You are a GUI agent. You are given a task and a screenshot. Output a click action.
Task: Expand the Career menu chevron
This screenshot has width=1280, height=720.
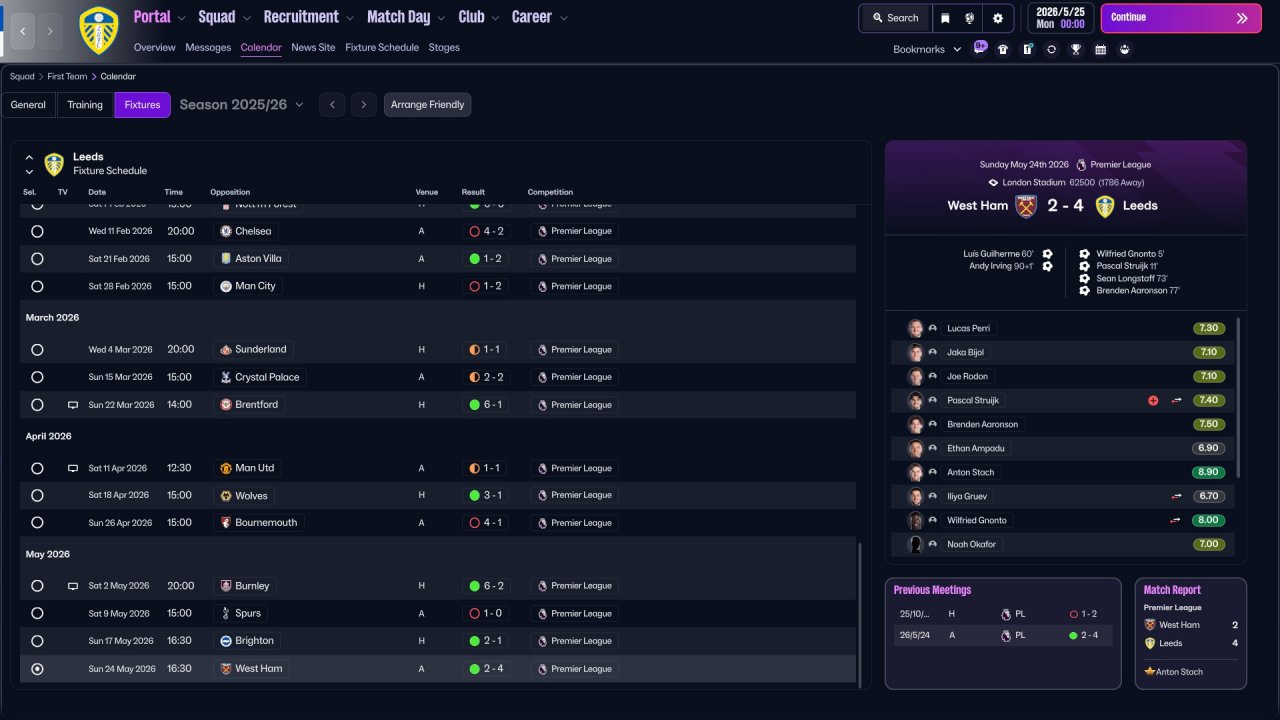[x=564, y=18]
